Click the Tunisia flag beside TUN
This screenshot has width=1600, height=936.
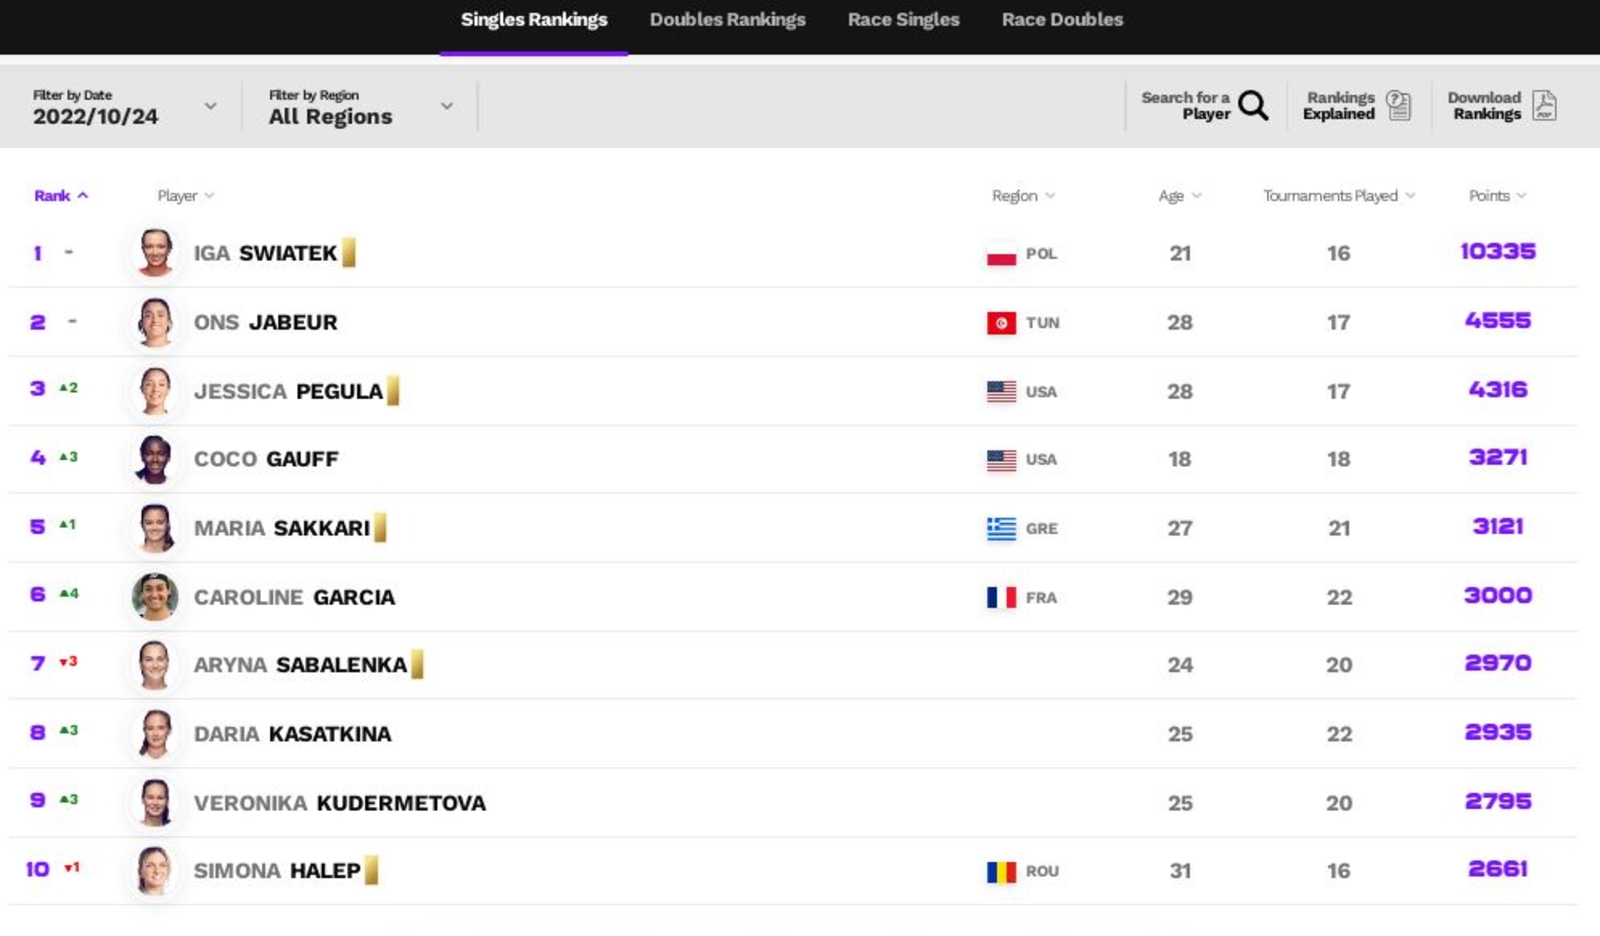point(1001,323)
